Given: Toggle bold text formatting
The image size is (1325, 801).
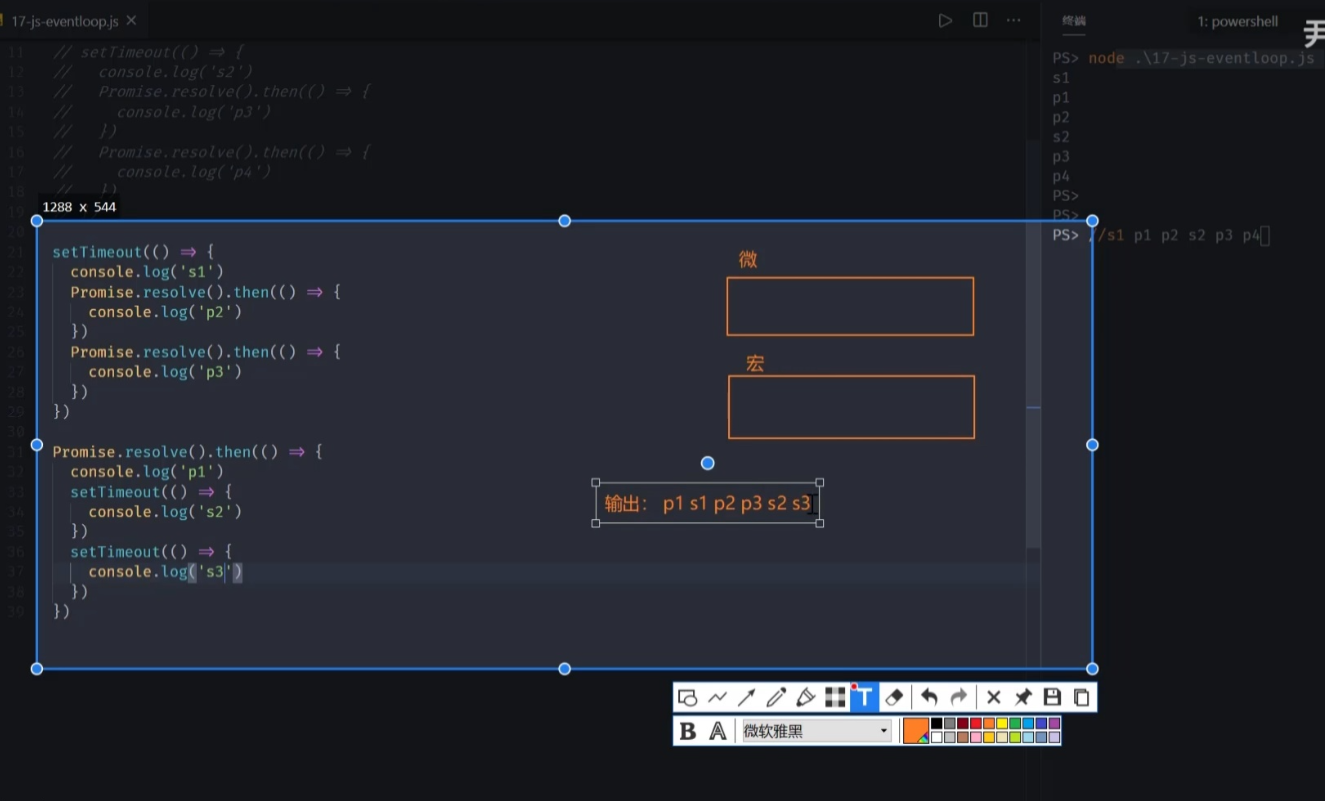Looking at the screenshot, I should click(x=688, y=731).
